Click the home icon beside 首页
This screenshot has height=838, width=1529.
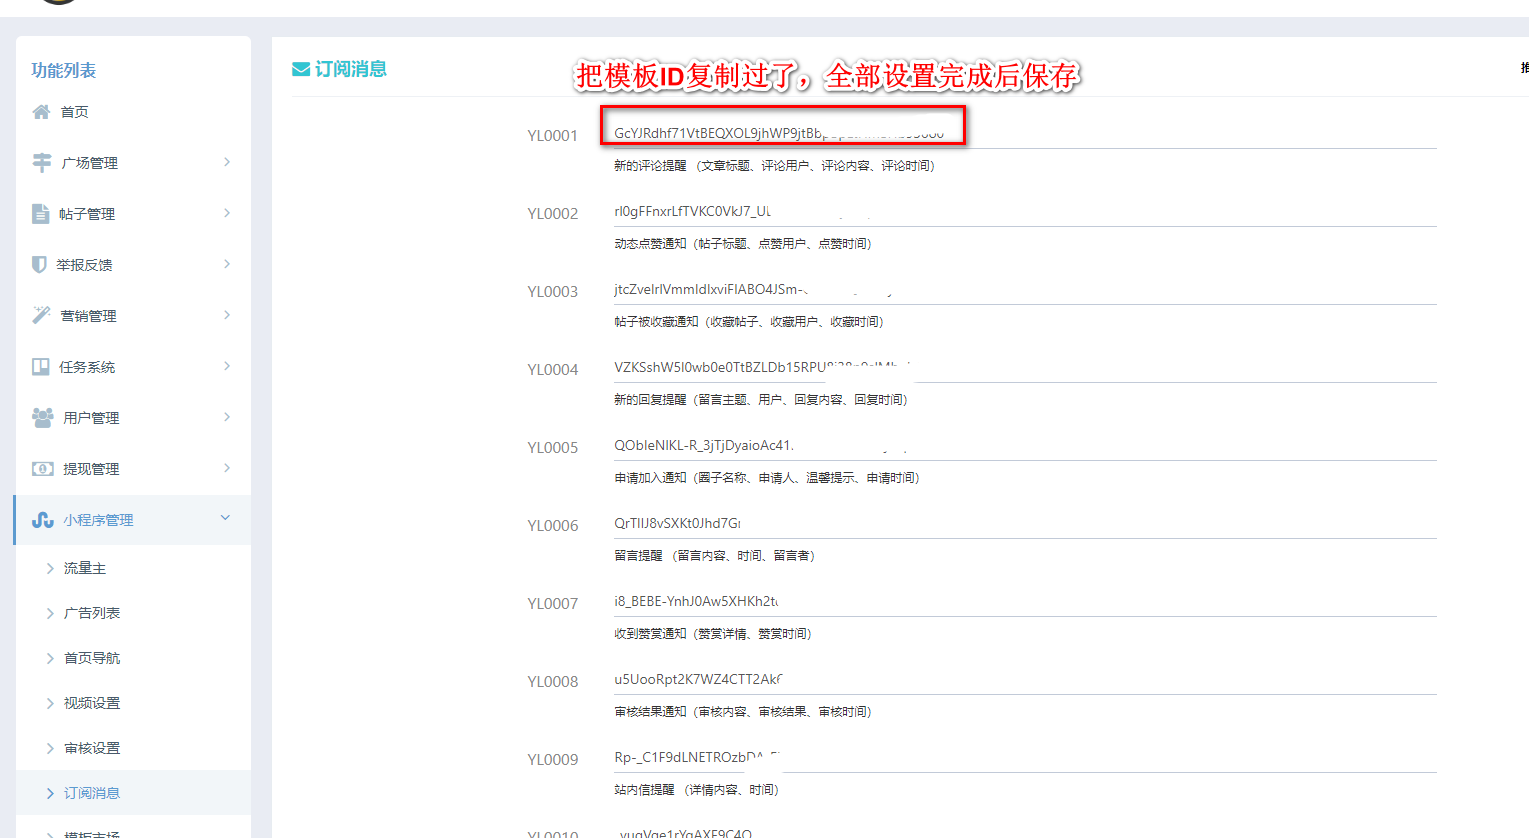(x=41, y=112)
